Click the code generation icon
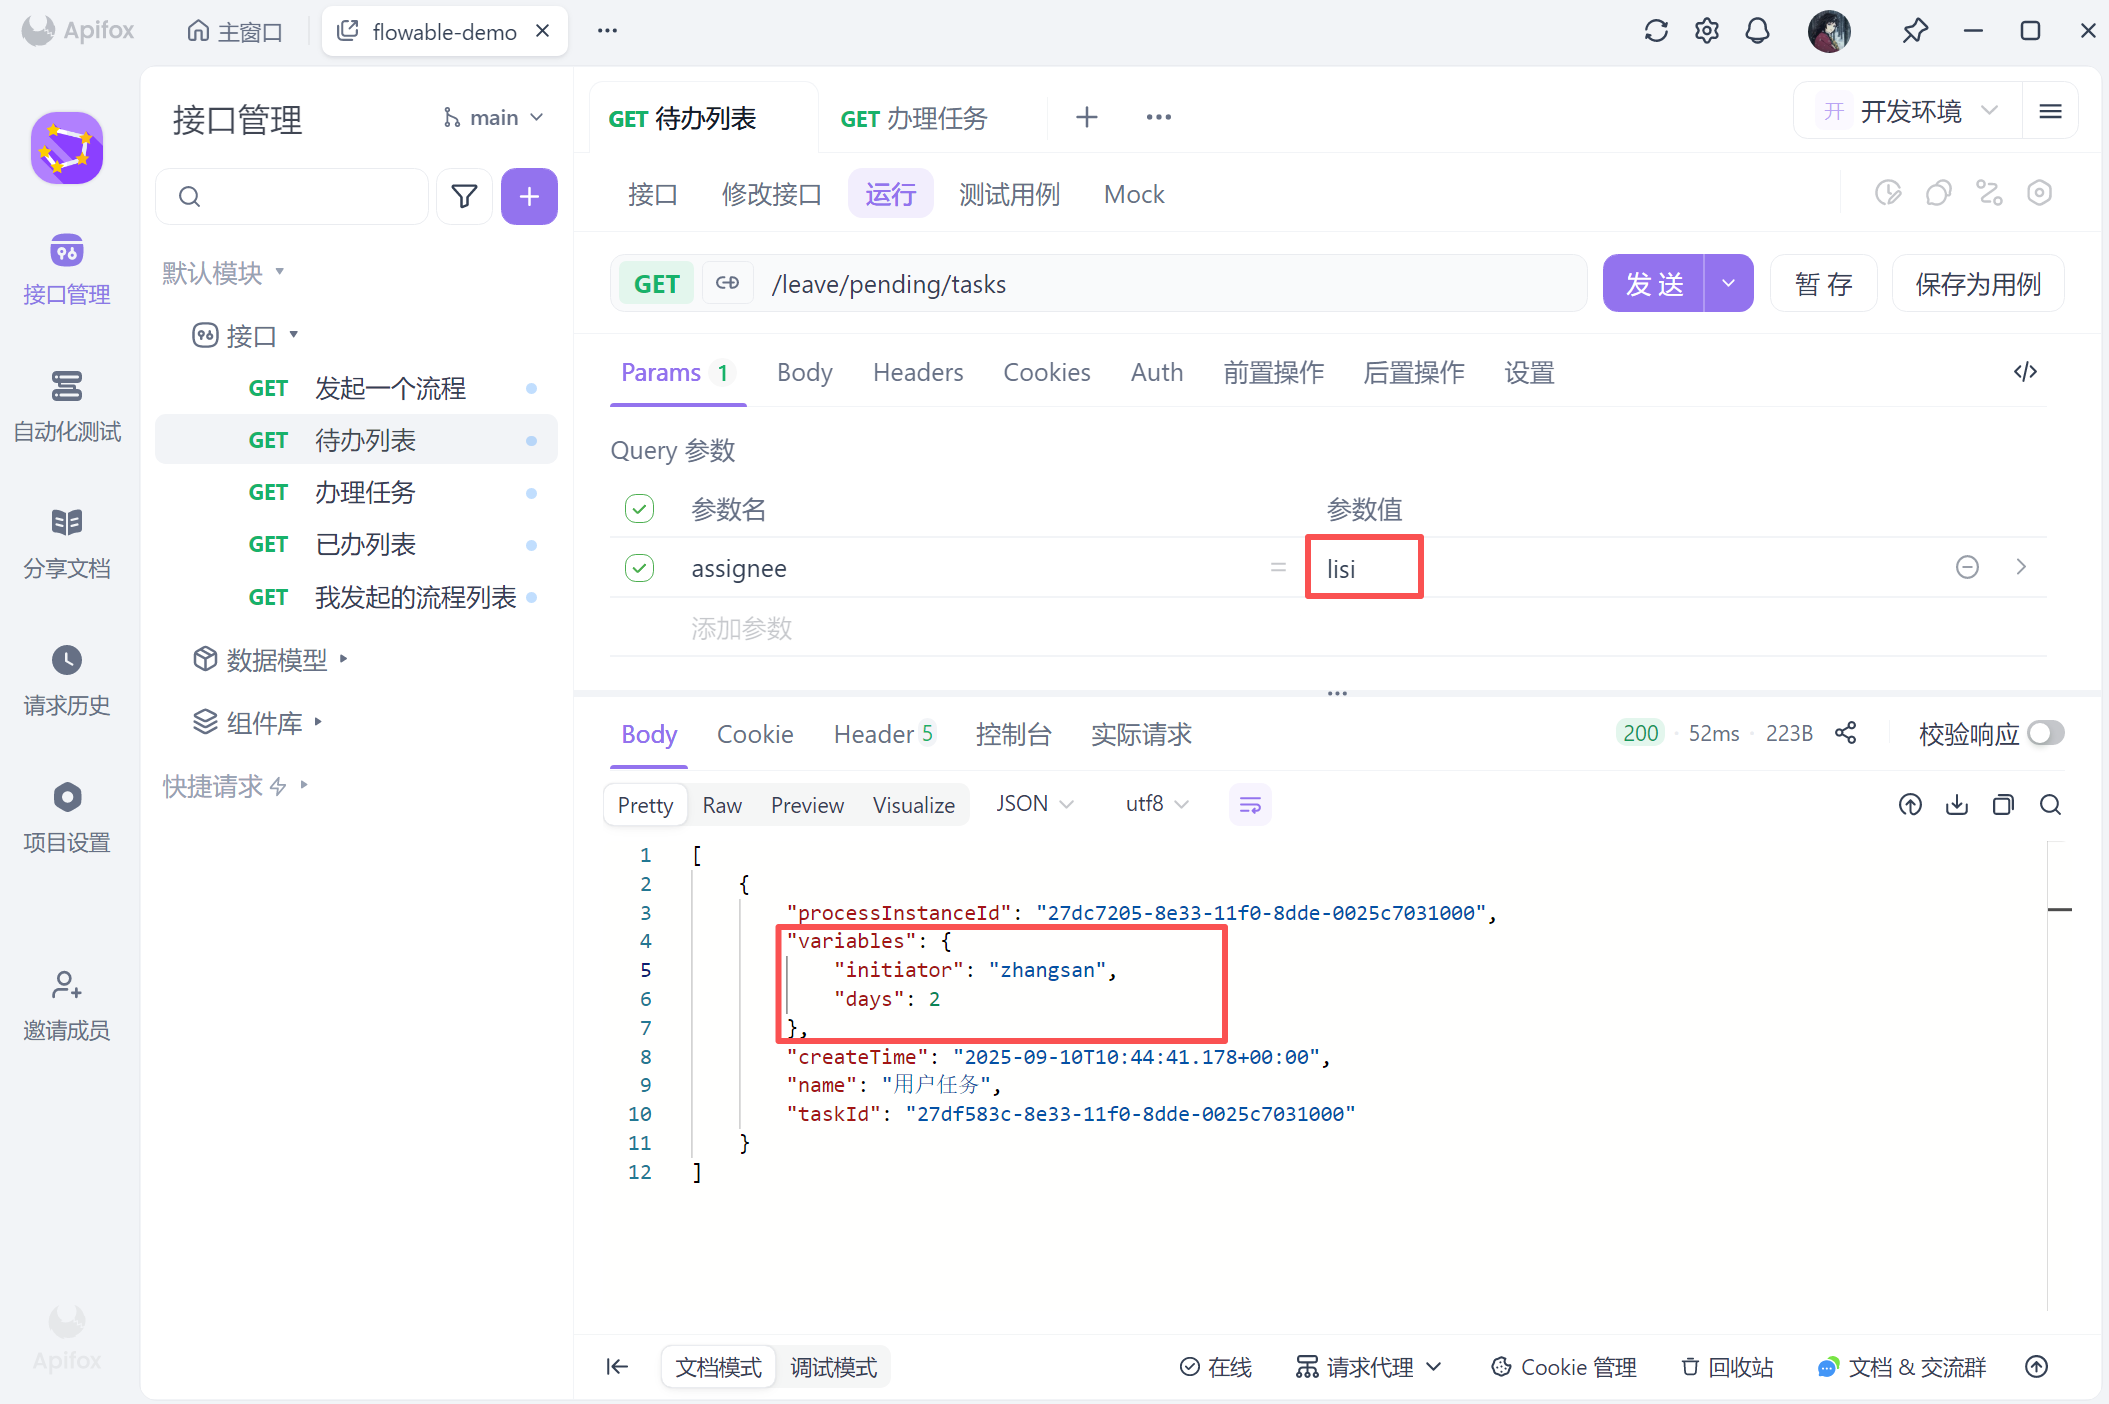 [x=2025, y=372]
